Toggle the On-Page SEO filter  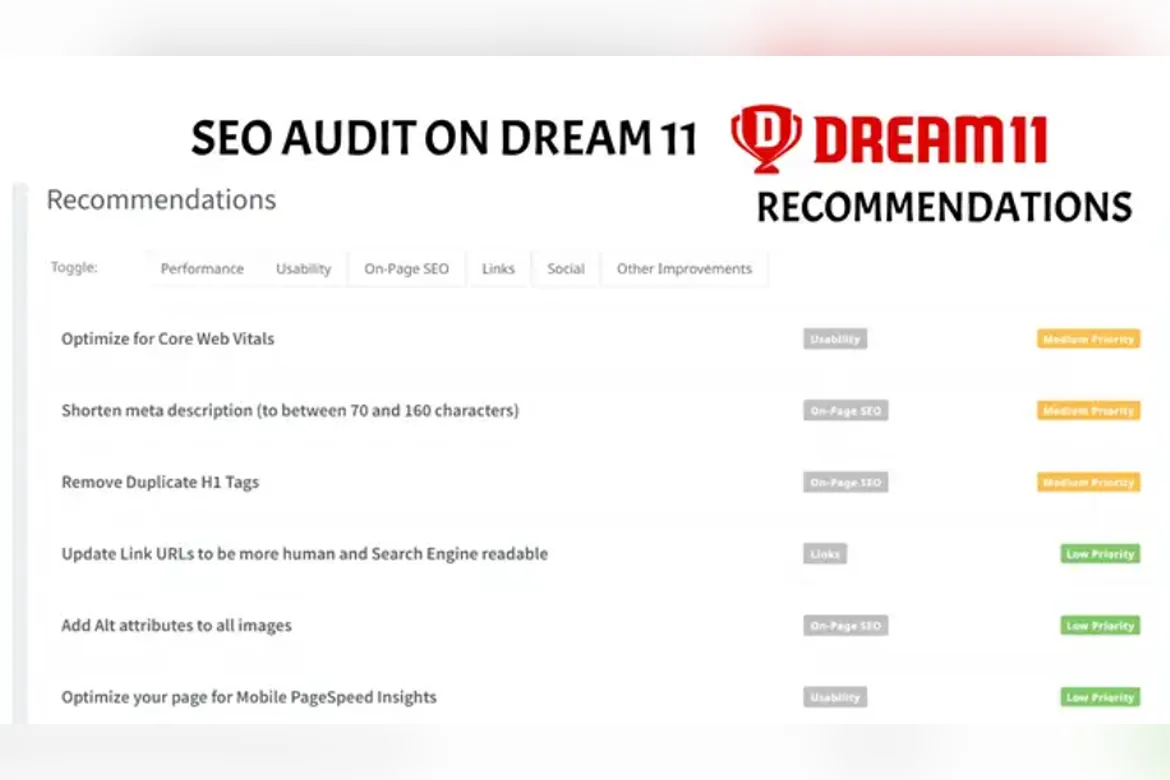[x=407, y=269]
